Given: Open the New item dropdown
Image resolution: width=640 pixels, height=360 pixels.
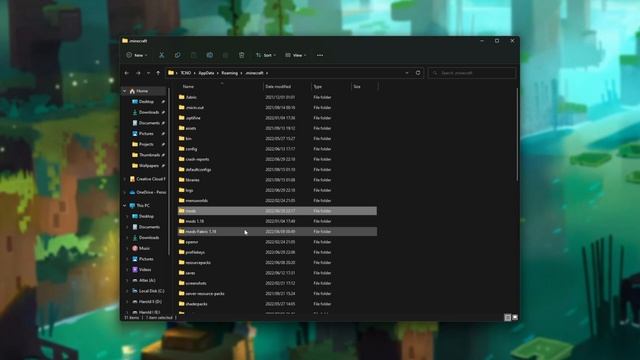Looking at the screenshot, I should (137, 55).
